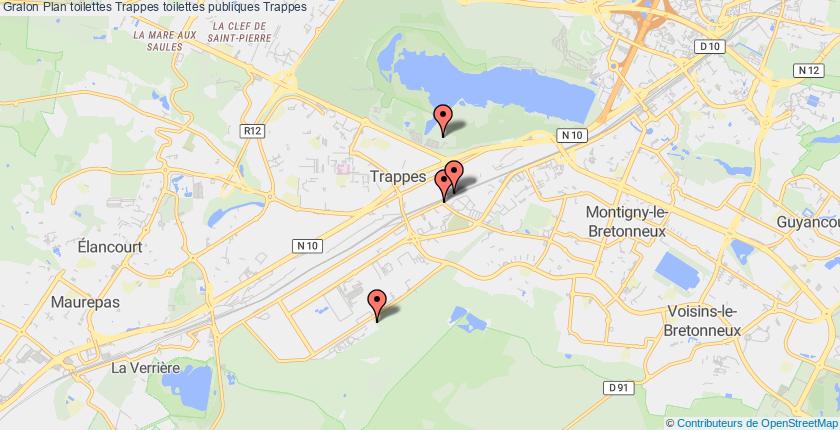Click the D 91 road shield
Image resolution: width=840 pixels, height=430 pixels.
point(619,388)
